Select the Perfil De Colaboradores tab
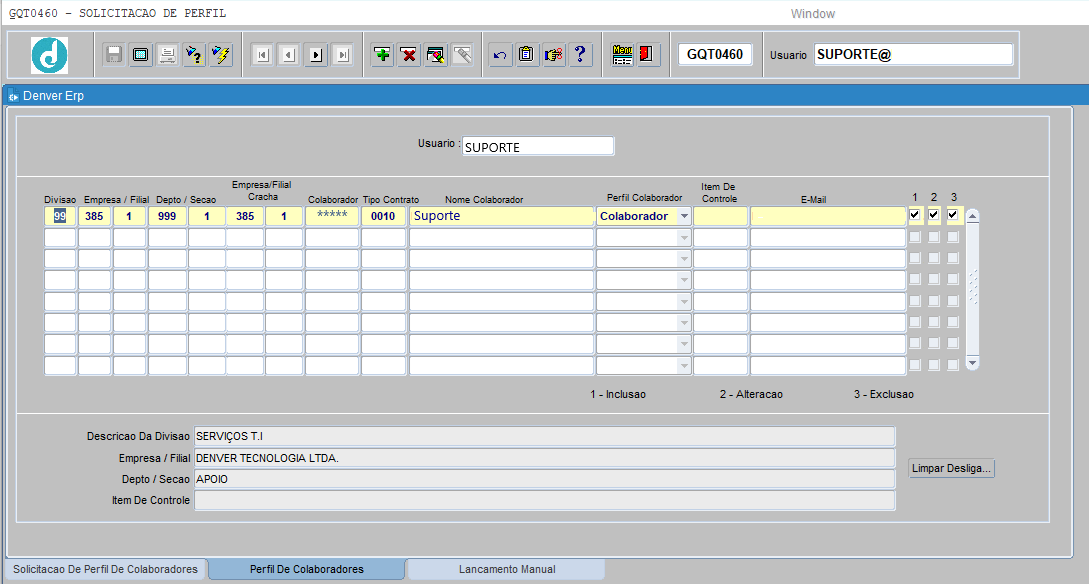Viewport: 1089px width, 584px height. (x=306, y=569)
